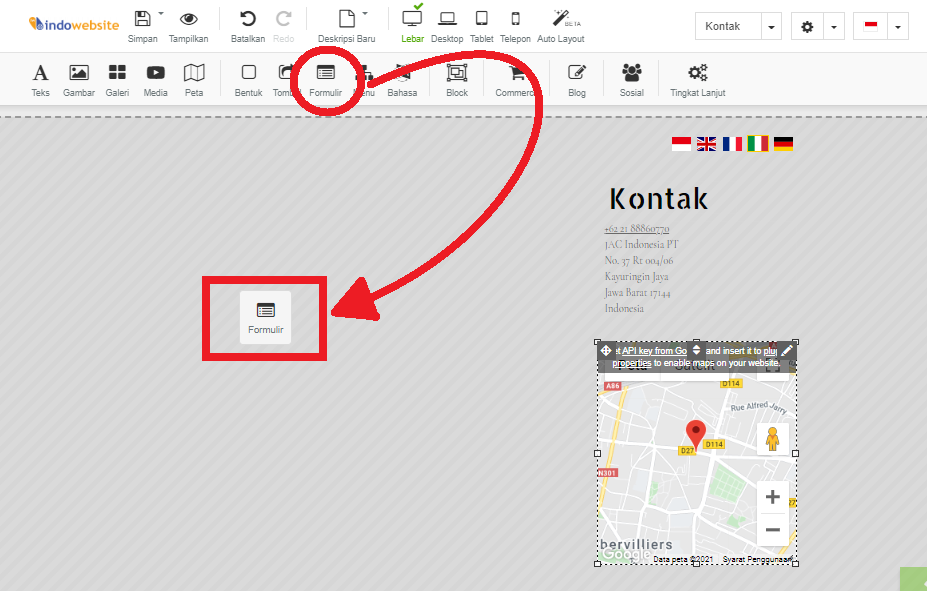
Task: Expand the settings gear dropdown arrow
Action: 833,26
